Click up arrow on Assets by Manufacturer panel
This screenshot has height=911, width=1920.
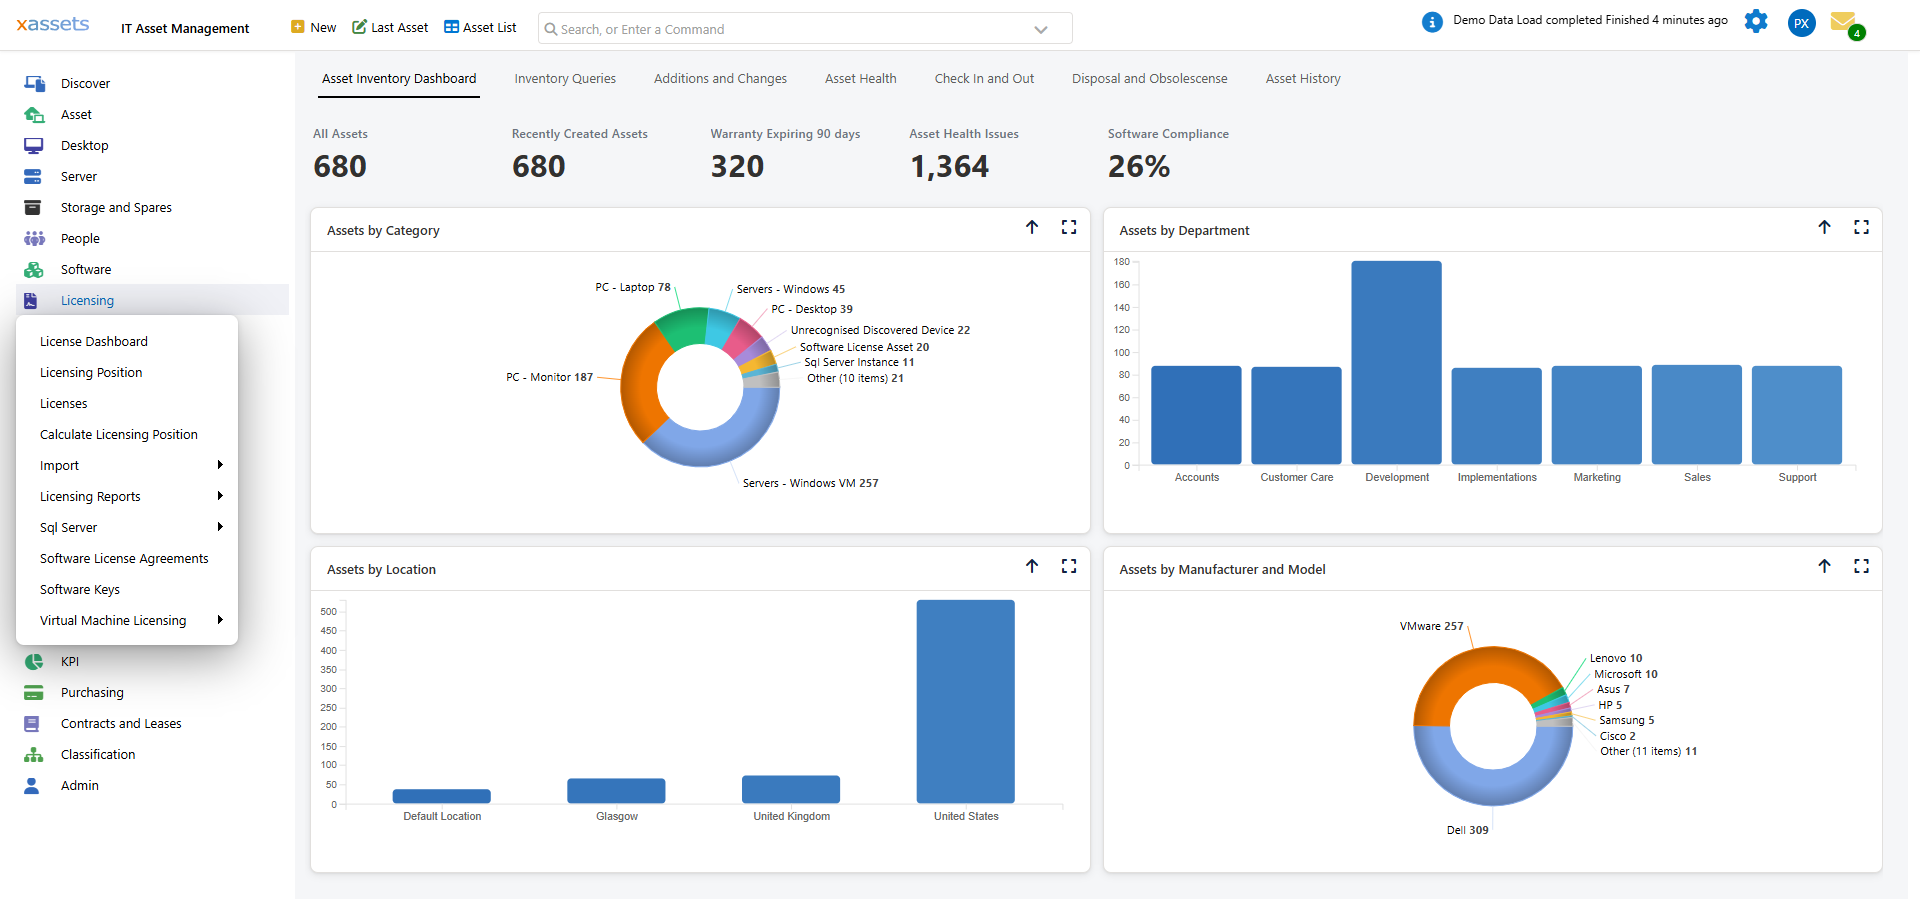[x=1824, y=567]
